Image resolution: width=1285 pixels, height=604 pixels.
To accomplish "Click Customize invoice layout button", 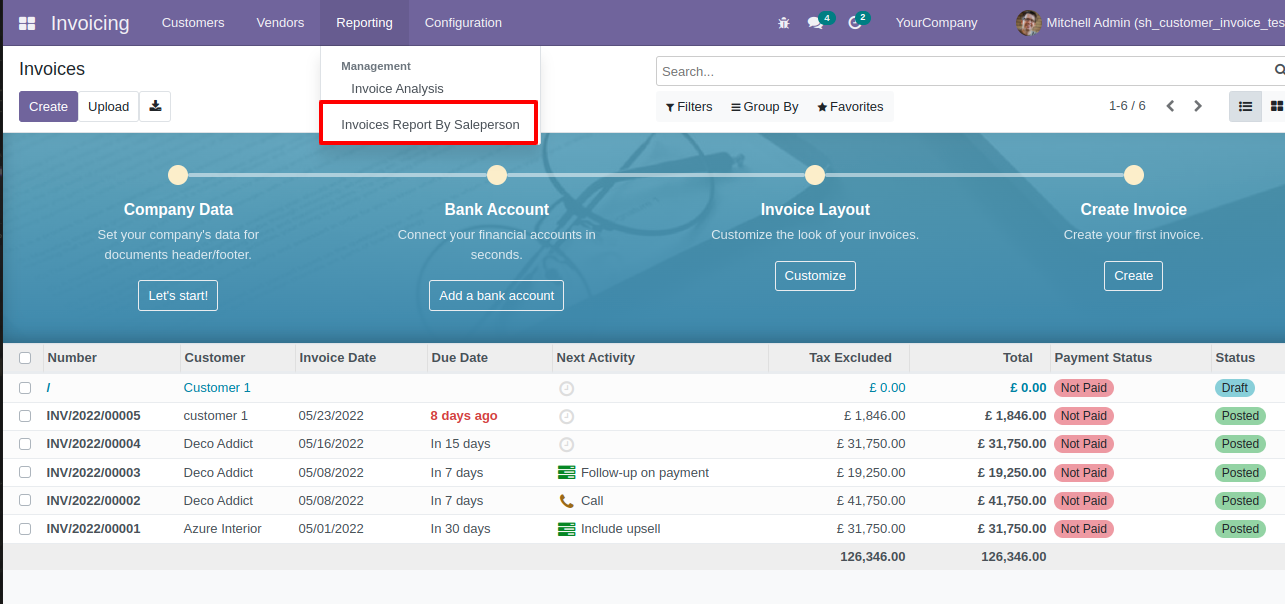I will [815, 276].
